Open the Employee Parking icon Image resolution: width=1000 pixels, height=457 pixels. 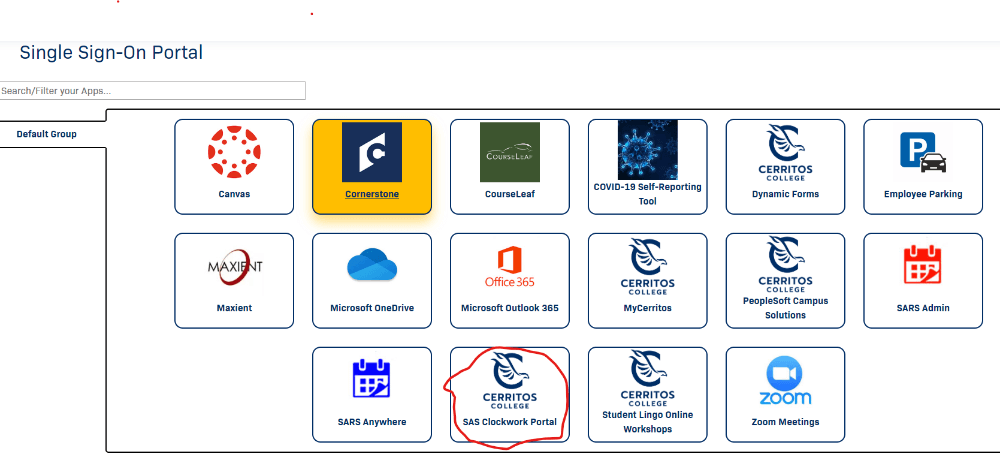[923, 153]
